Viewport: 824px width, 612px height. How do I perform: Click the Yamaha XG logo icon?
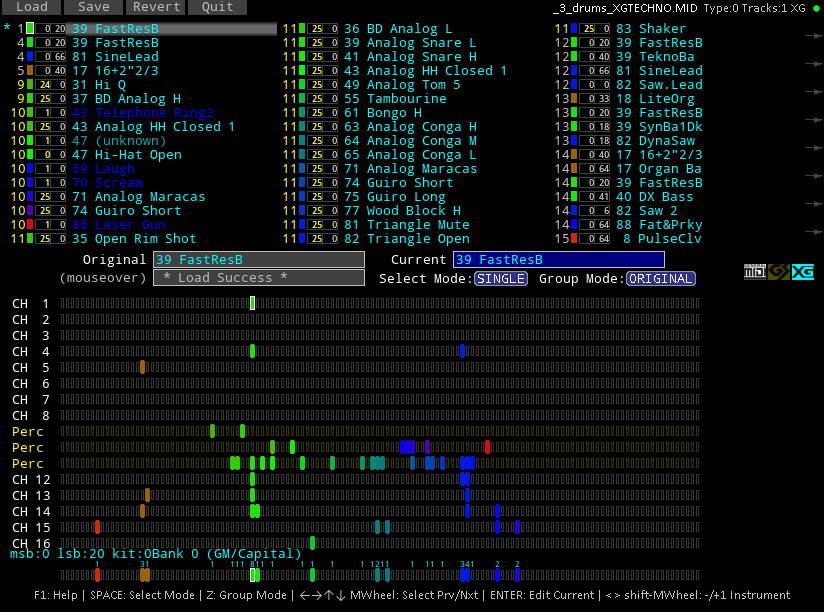(802, 272)
